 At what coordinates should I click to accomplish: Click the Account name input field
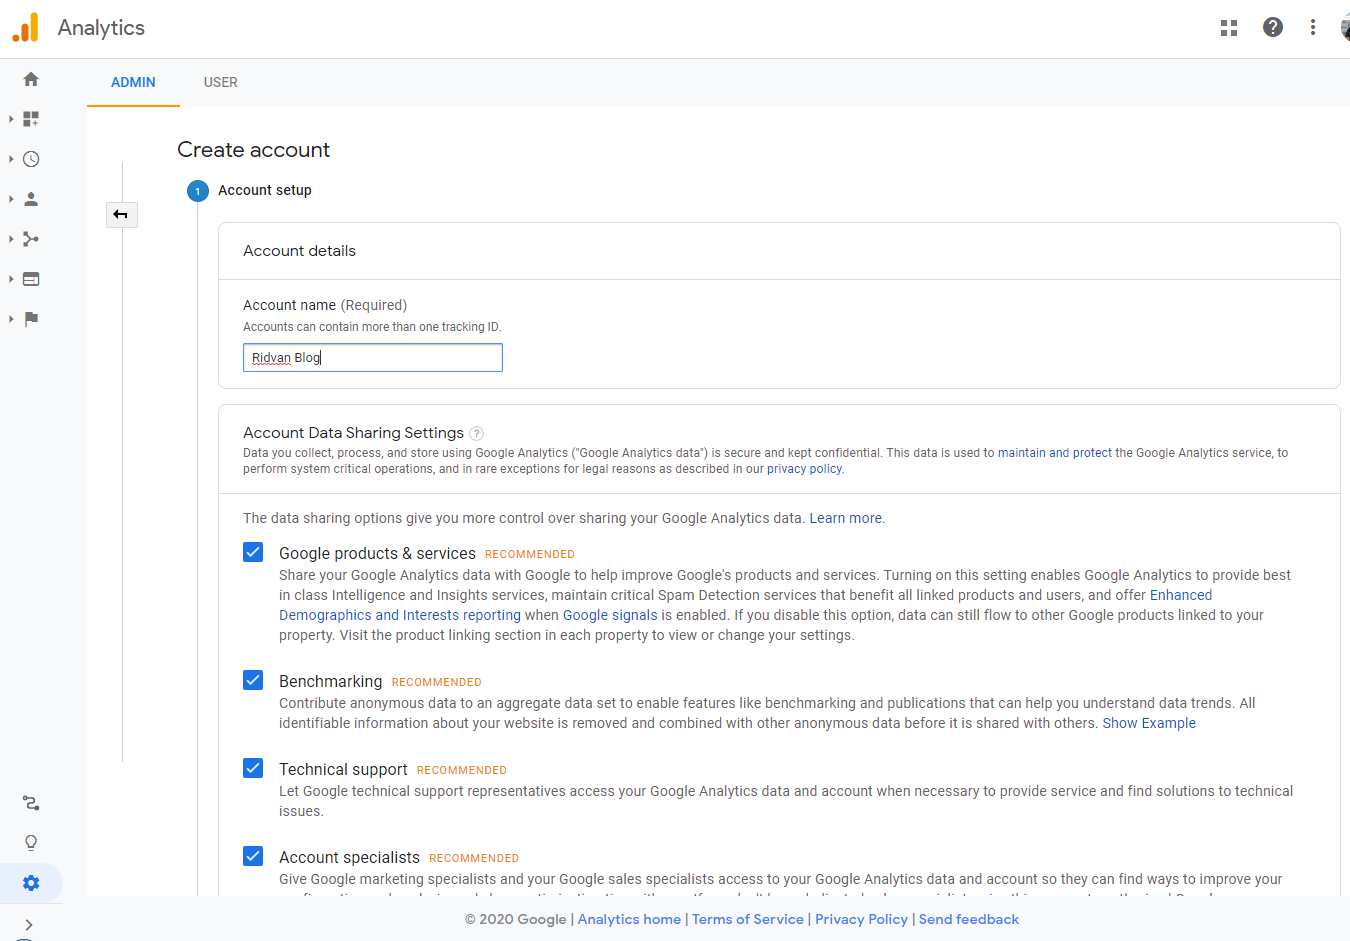[x=372, y=358]
